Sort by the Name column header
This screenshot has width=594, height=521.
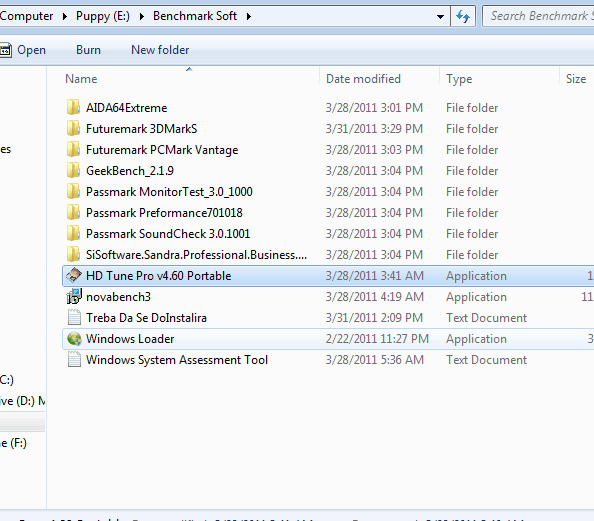coord(81,79)
